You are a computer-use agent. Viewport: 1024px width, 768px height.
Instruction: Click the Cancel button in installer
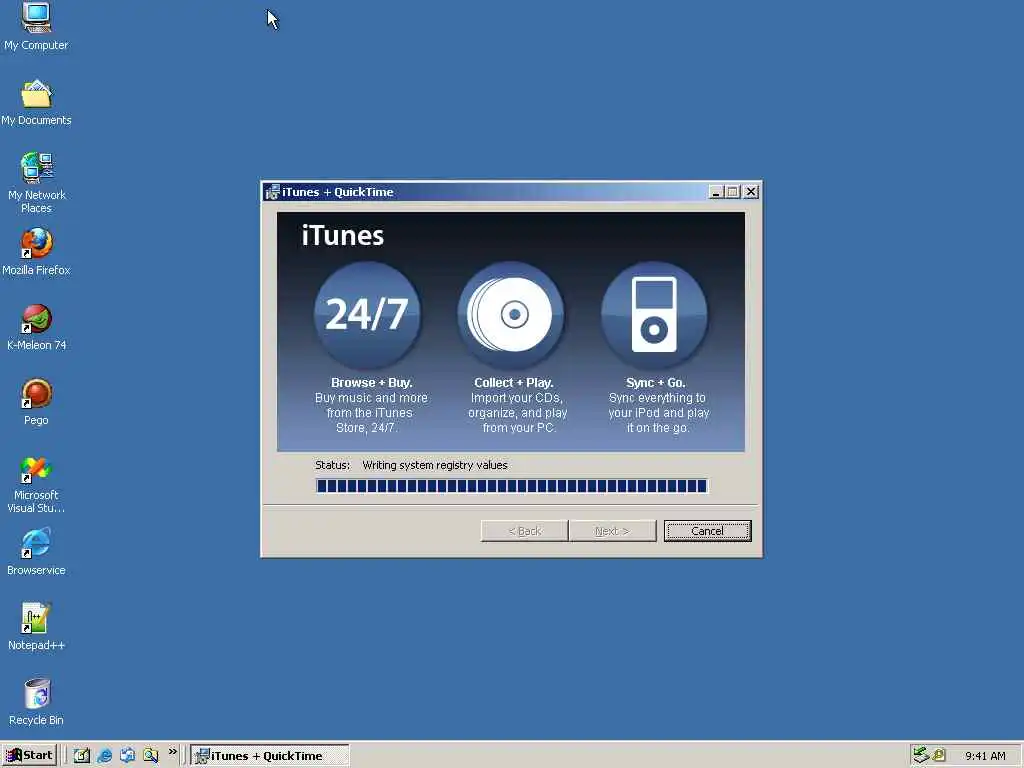click(707, 531)
